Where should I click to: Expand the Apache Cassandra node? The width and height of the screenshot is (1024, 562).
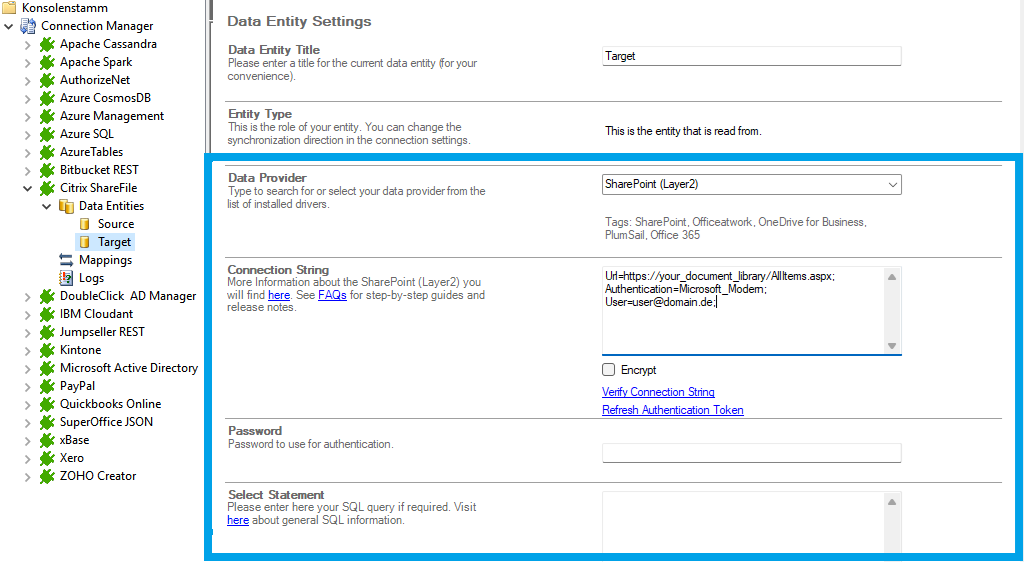coord(27,45)
